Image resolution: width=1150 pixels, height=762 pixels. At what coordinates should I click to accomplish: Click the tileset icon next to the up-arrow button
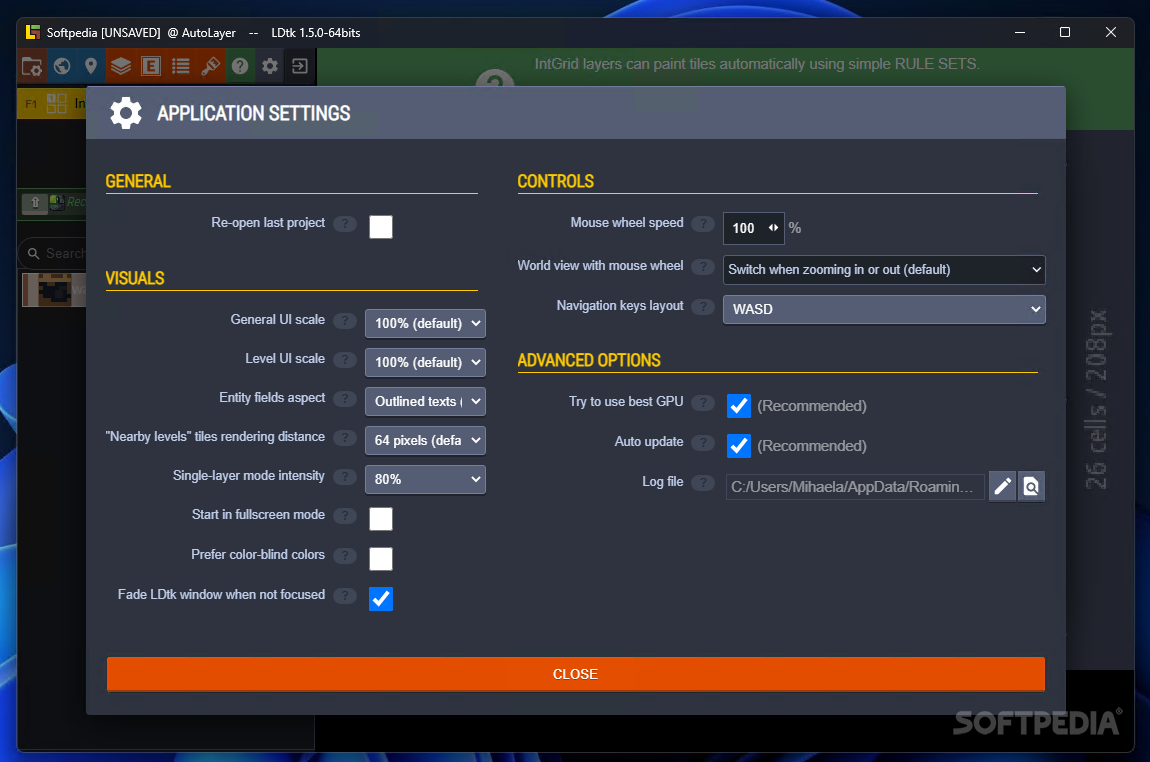(x=57, y=202)
